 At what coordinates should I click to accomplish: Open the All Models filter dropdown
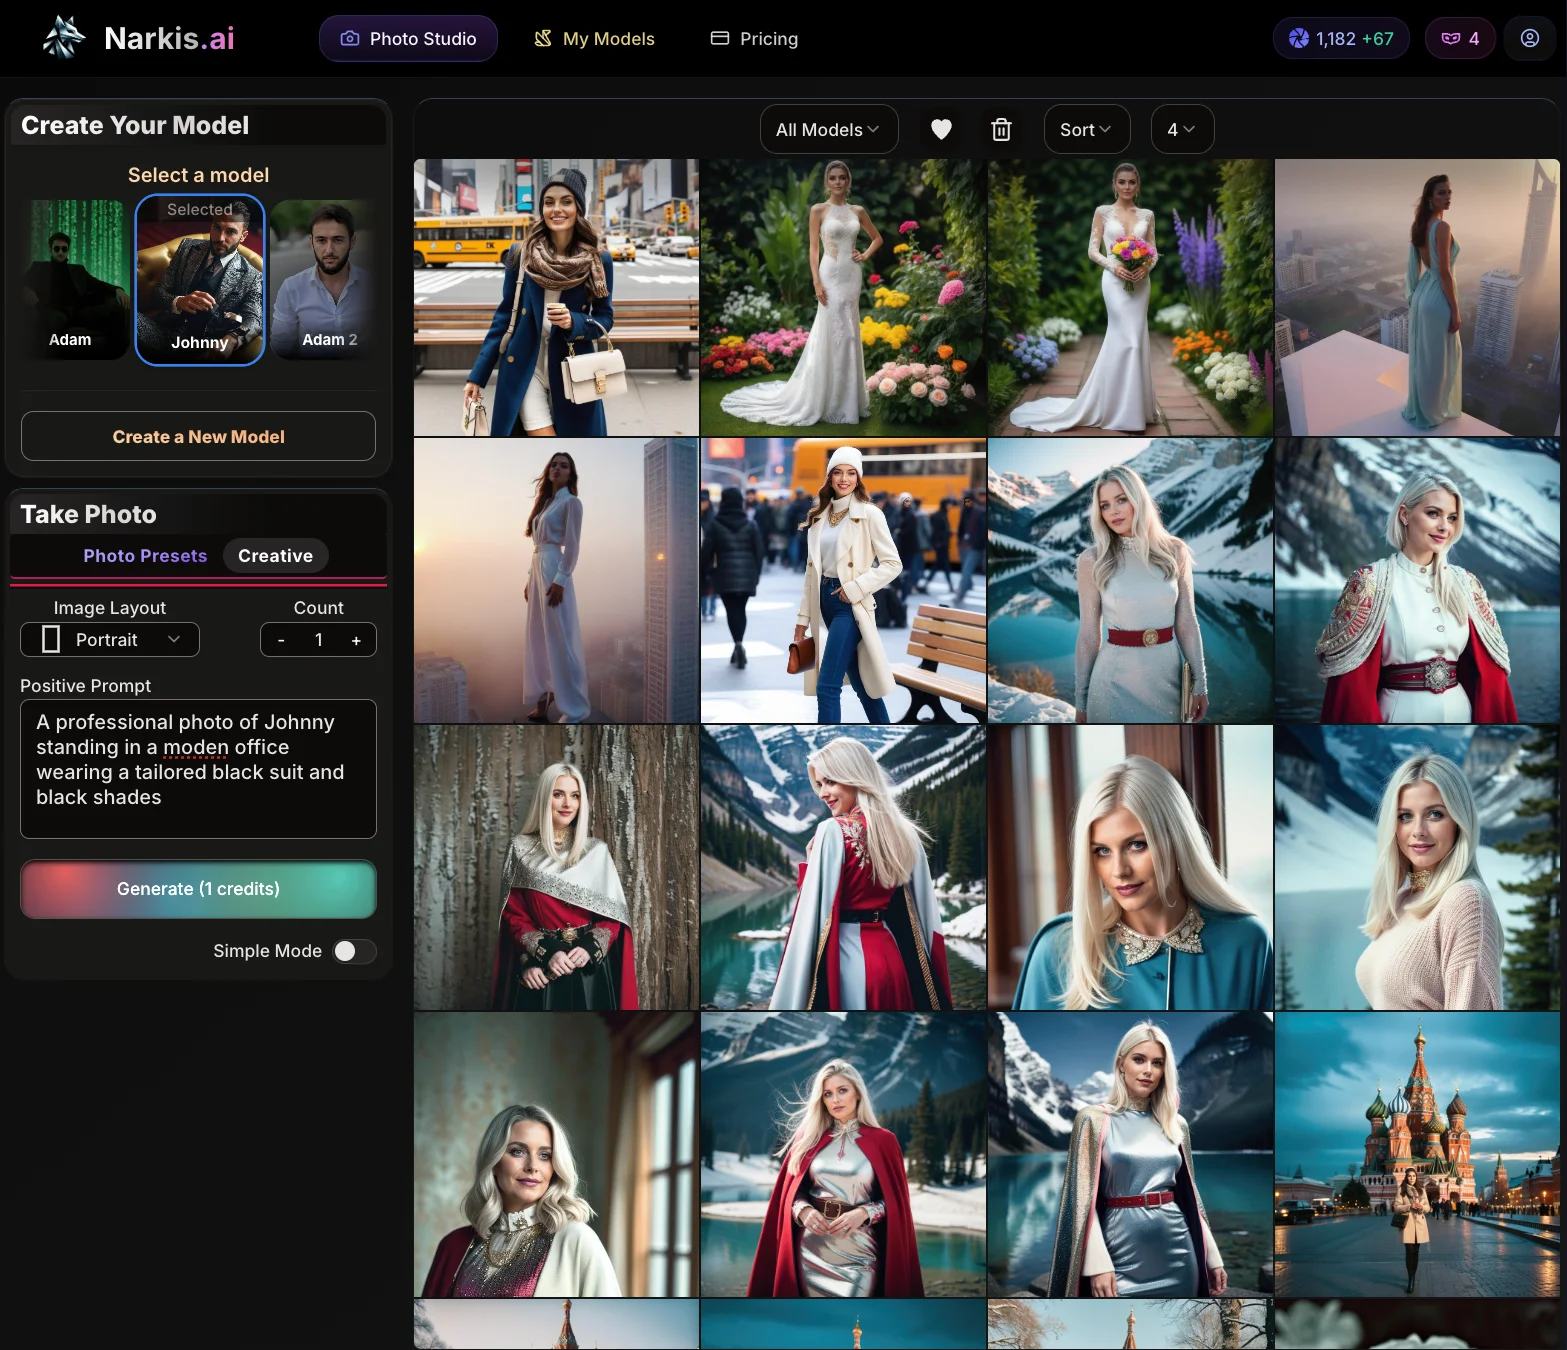tap(829, 130)
